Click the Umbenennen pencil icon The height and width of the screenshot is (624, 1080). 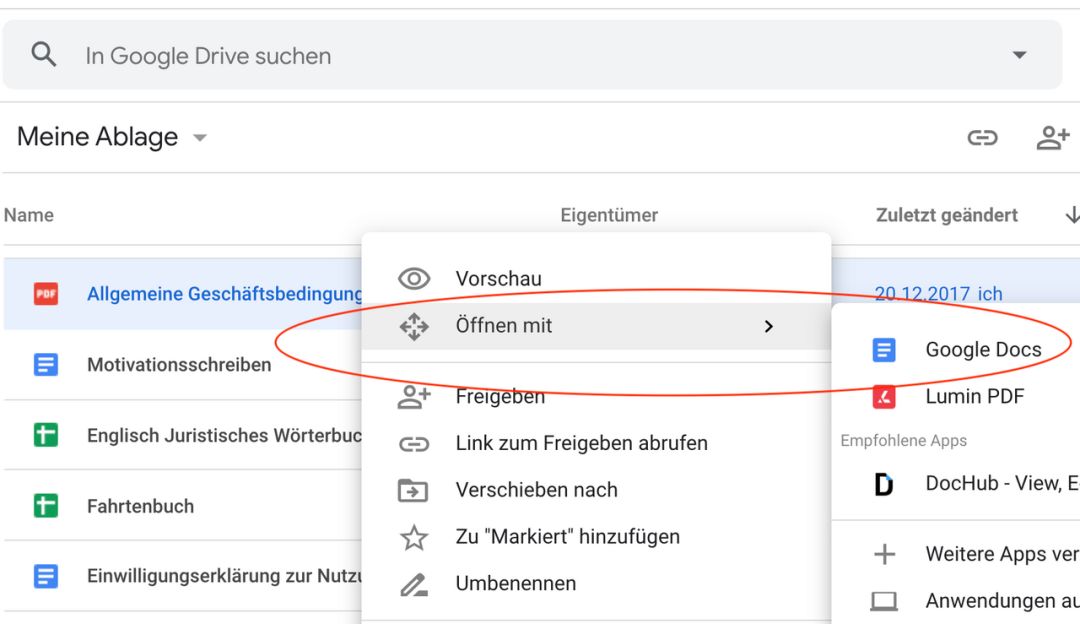pyautogui.click(x=414, y=584)
